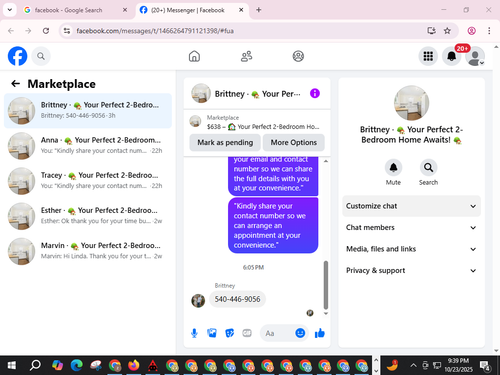Open Marvin's conversation in the list
The image size is (500, 375).
tap(88, 251)
